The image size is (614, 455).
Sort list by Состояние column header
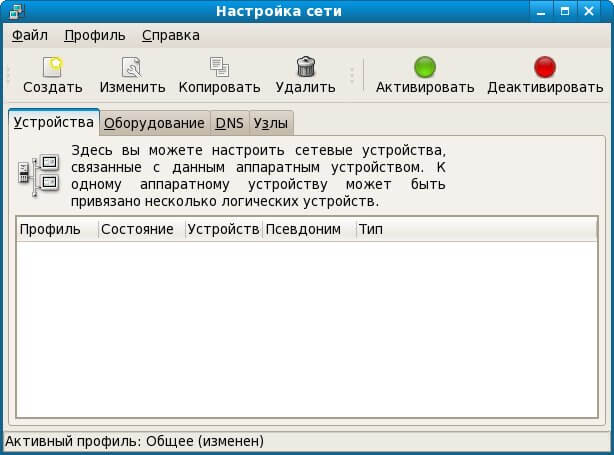pos(141,229)
